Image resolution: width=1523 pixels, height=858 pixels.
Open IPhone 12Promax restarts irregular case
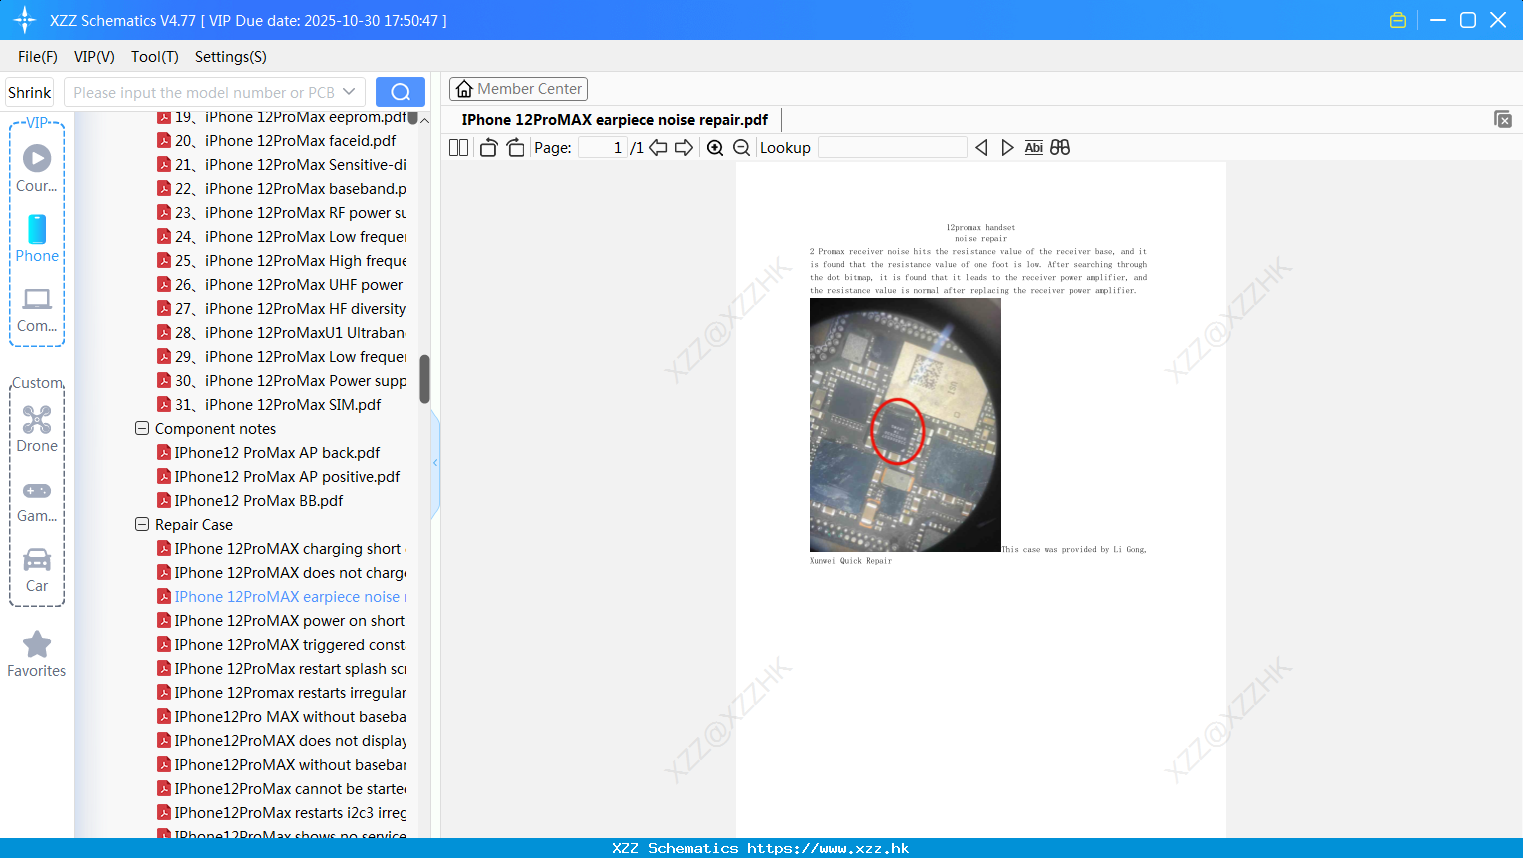point(282,692)
